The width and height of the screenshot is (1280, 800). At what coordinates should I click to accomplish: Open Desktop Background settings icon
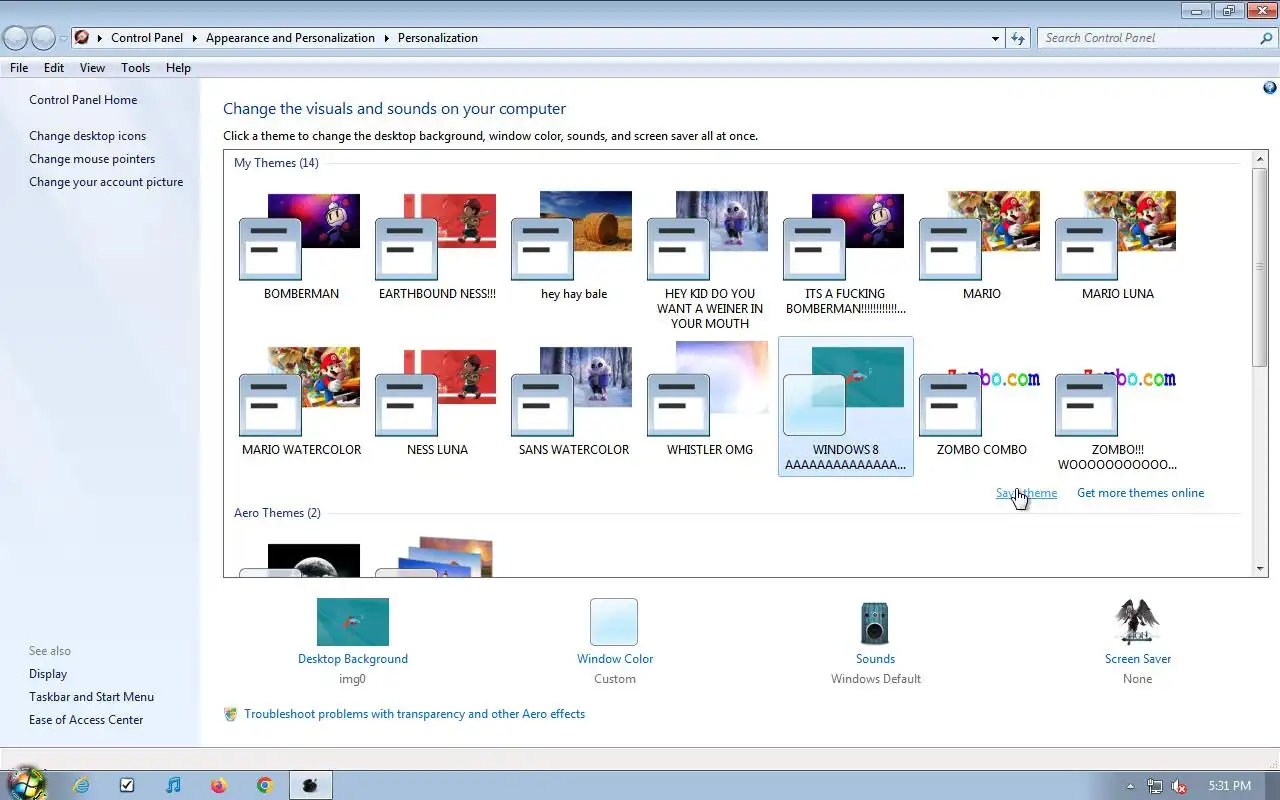coord(353,622)
